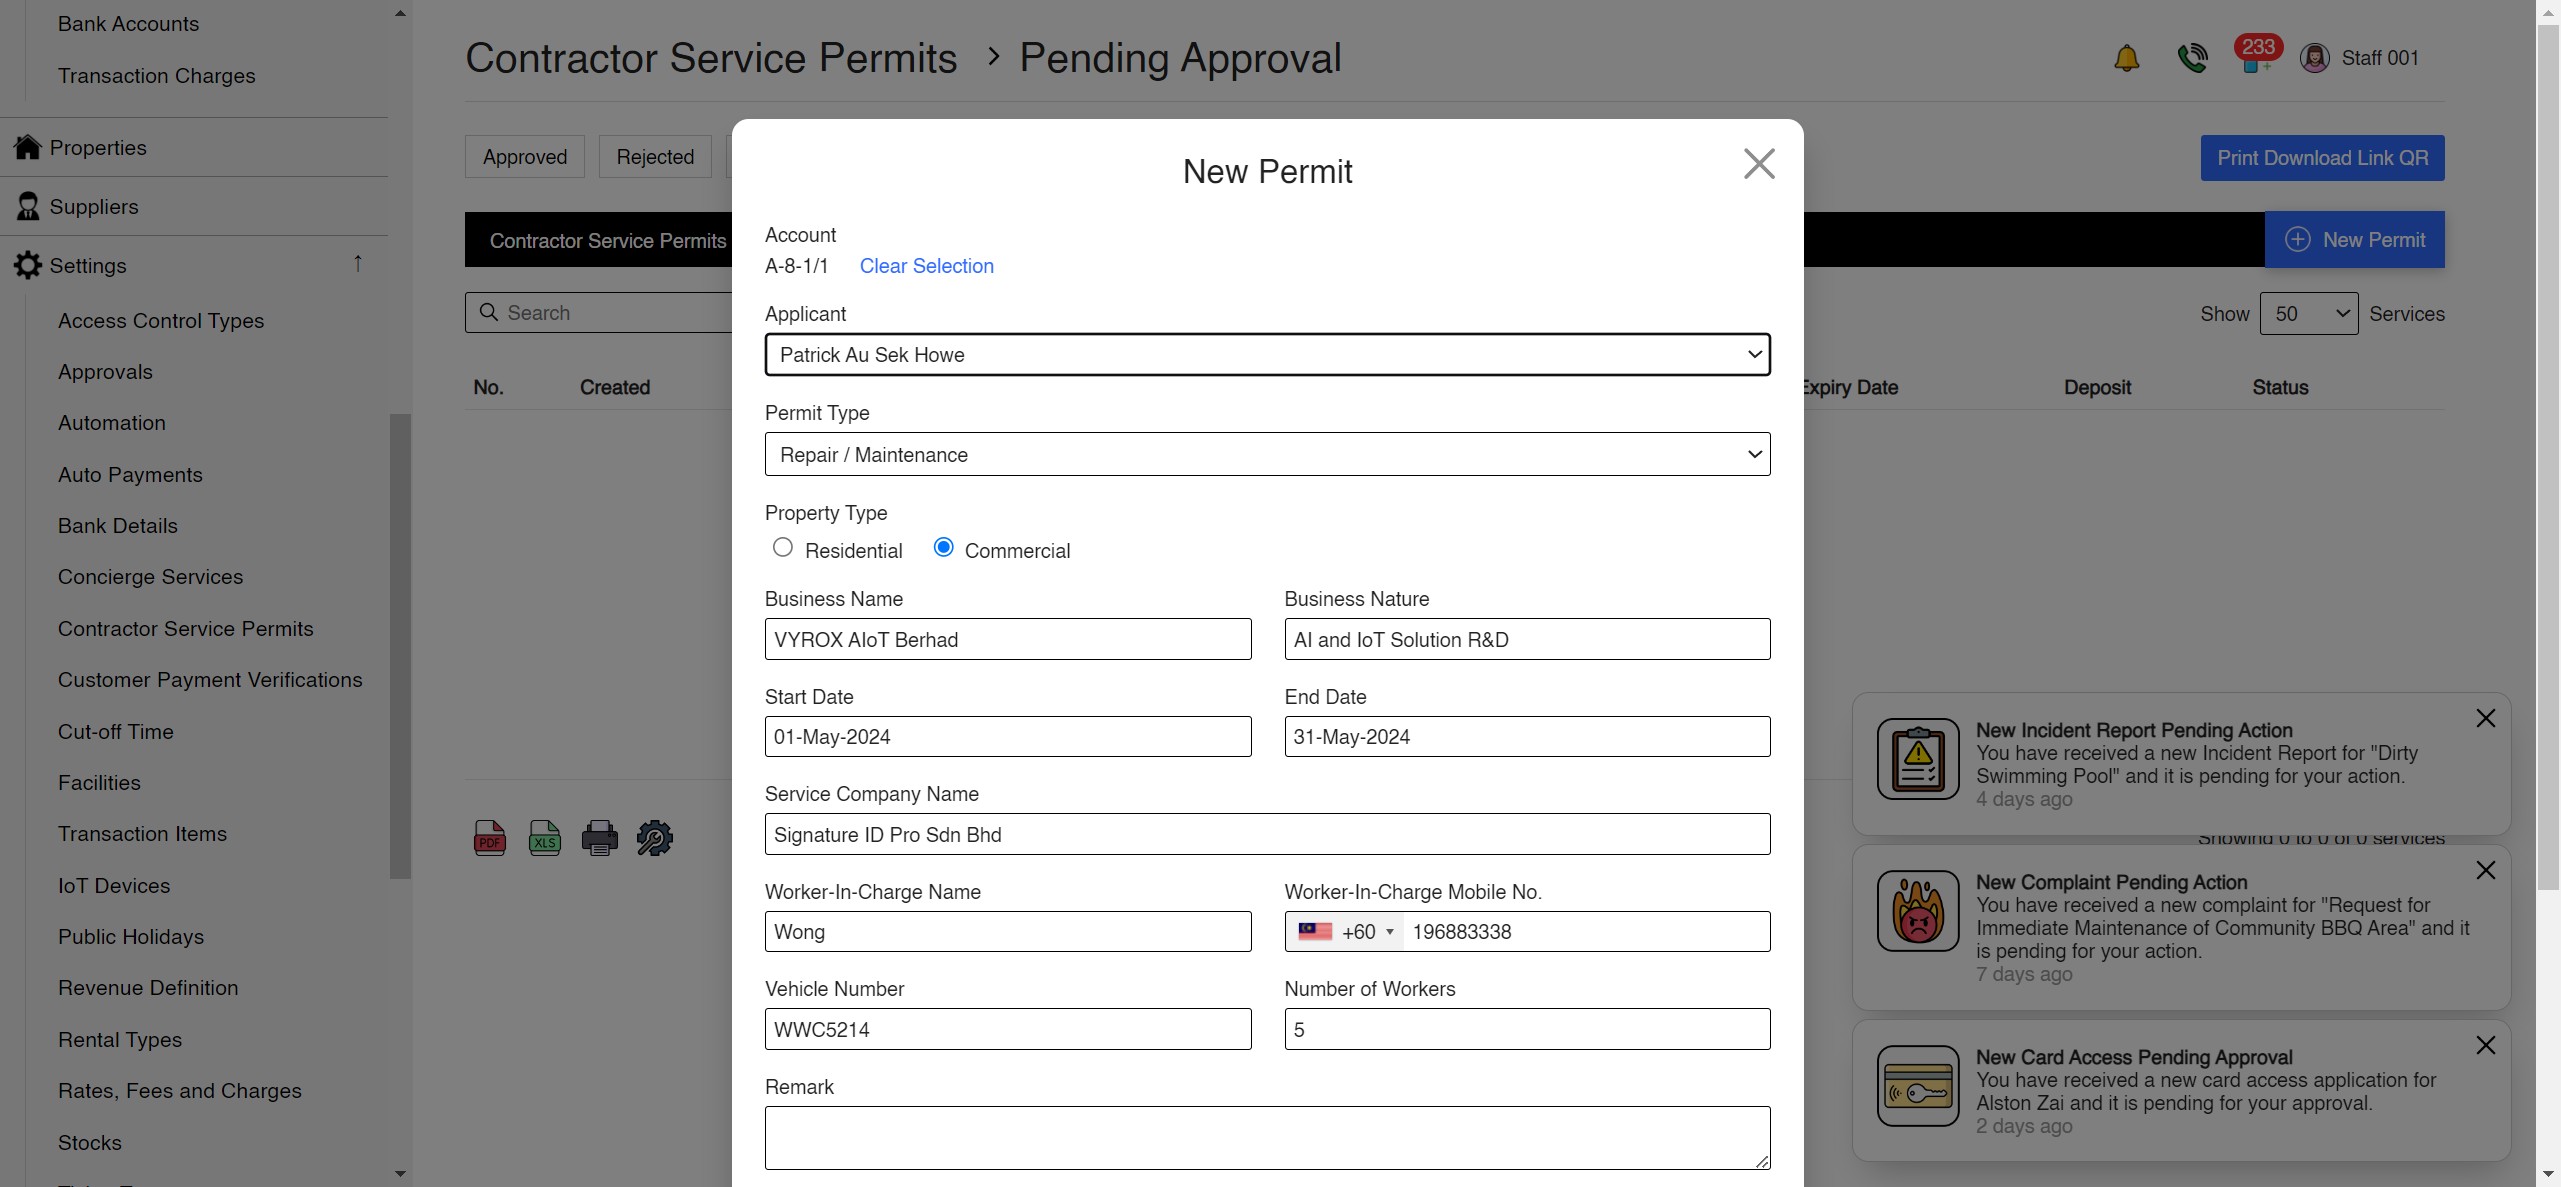Select the Commercial property type

click(941, 547)
